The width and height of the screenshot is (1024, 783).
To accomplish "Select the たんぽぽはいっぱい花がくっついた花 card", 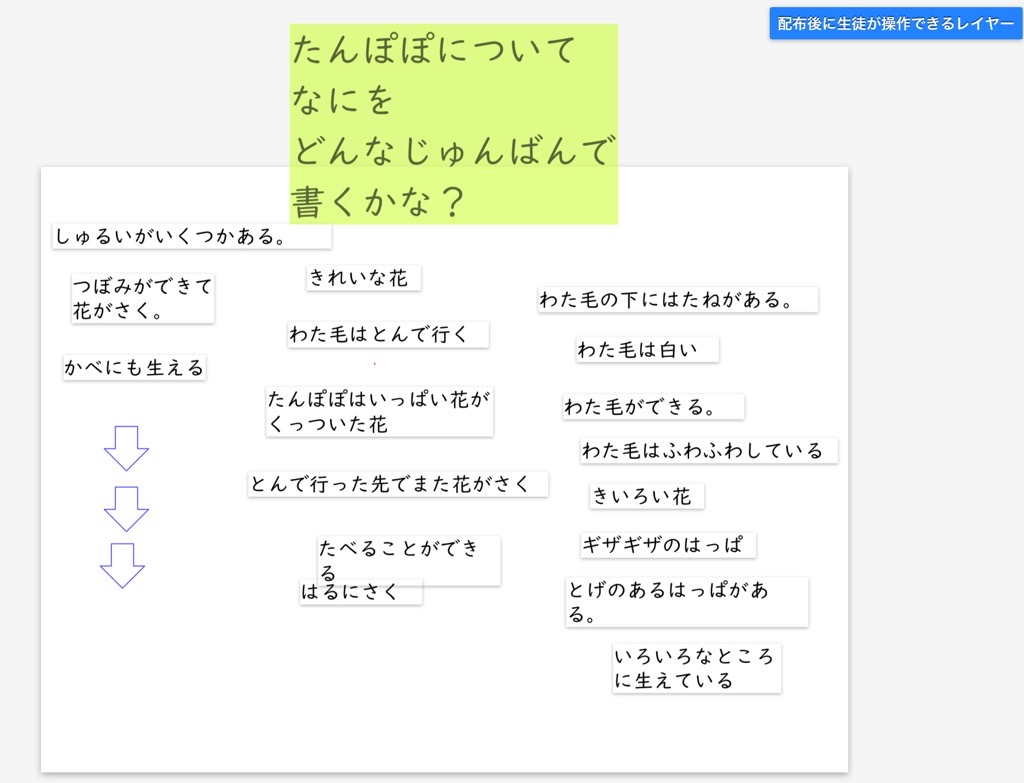I will (x=379, y=412).
